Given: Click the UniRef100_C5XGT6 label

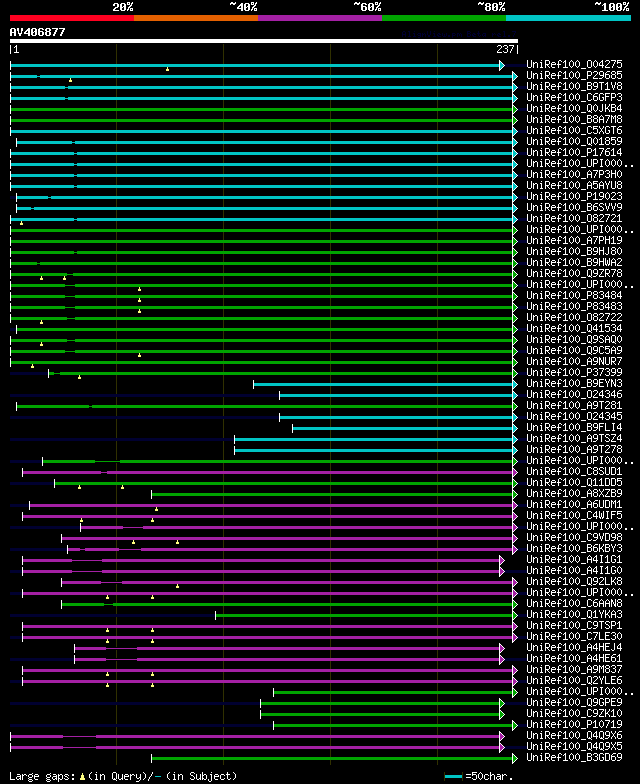Looking at the screenshot, I should point(574,130).
